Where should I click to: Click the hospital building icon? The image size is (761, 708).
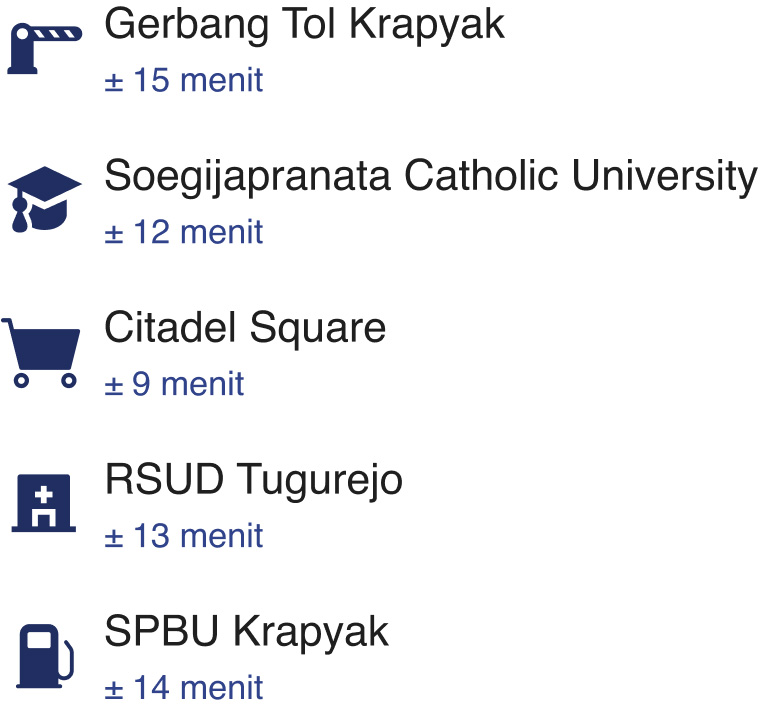point(44,503)
